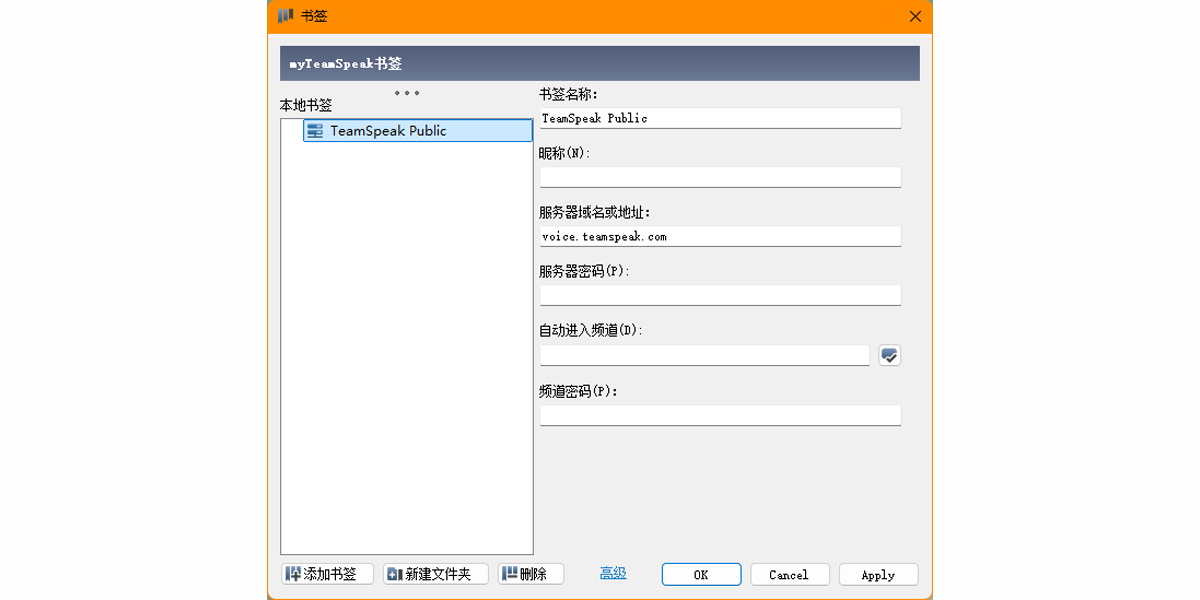
Task: Click the empty 昵称 nickname field
Action: 719,176
